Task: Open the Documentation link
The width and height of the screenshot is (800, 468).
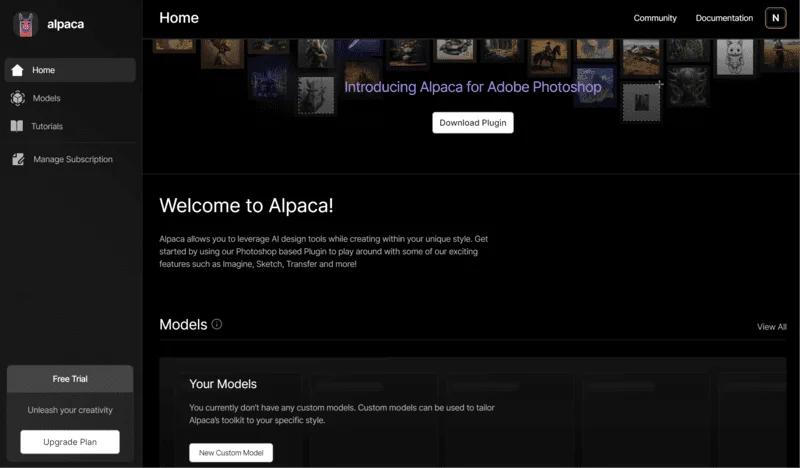Action: pos(724,18)
